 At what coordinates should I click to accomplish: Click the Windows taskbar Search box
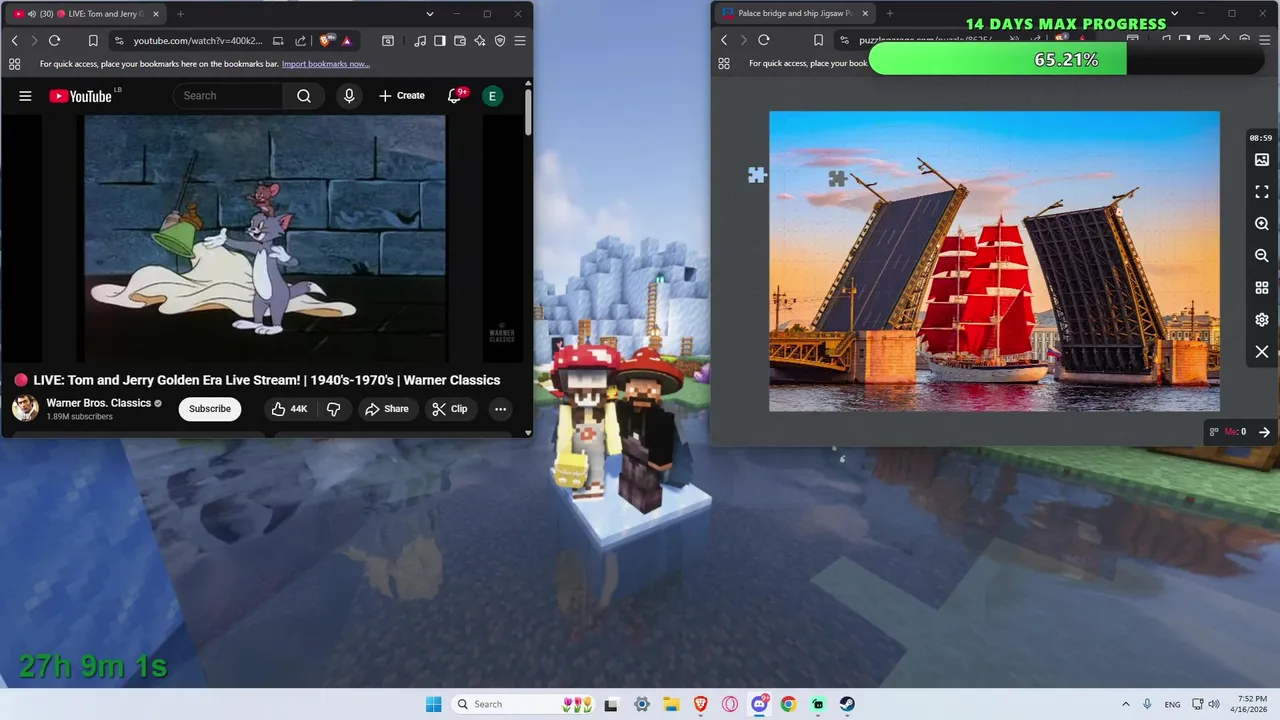[524, 704]
